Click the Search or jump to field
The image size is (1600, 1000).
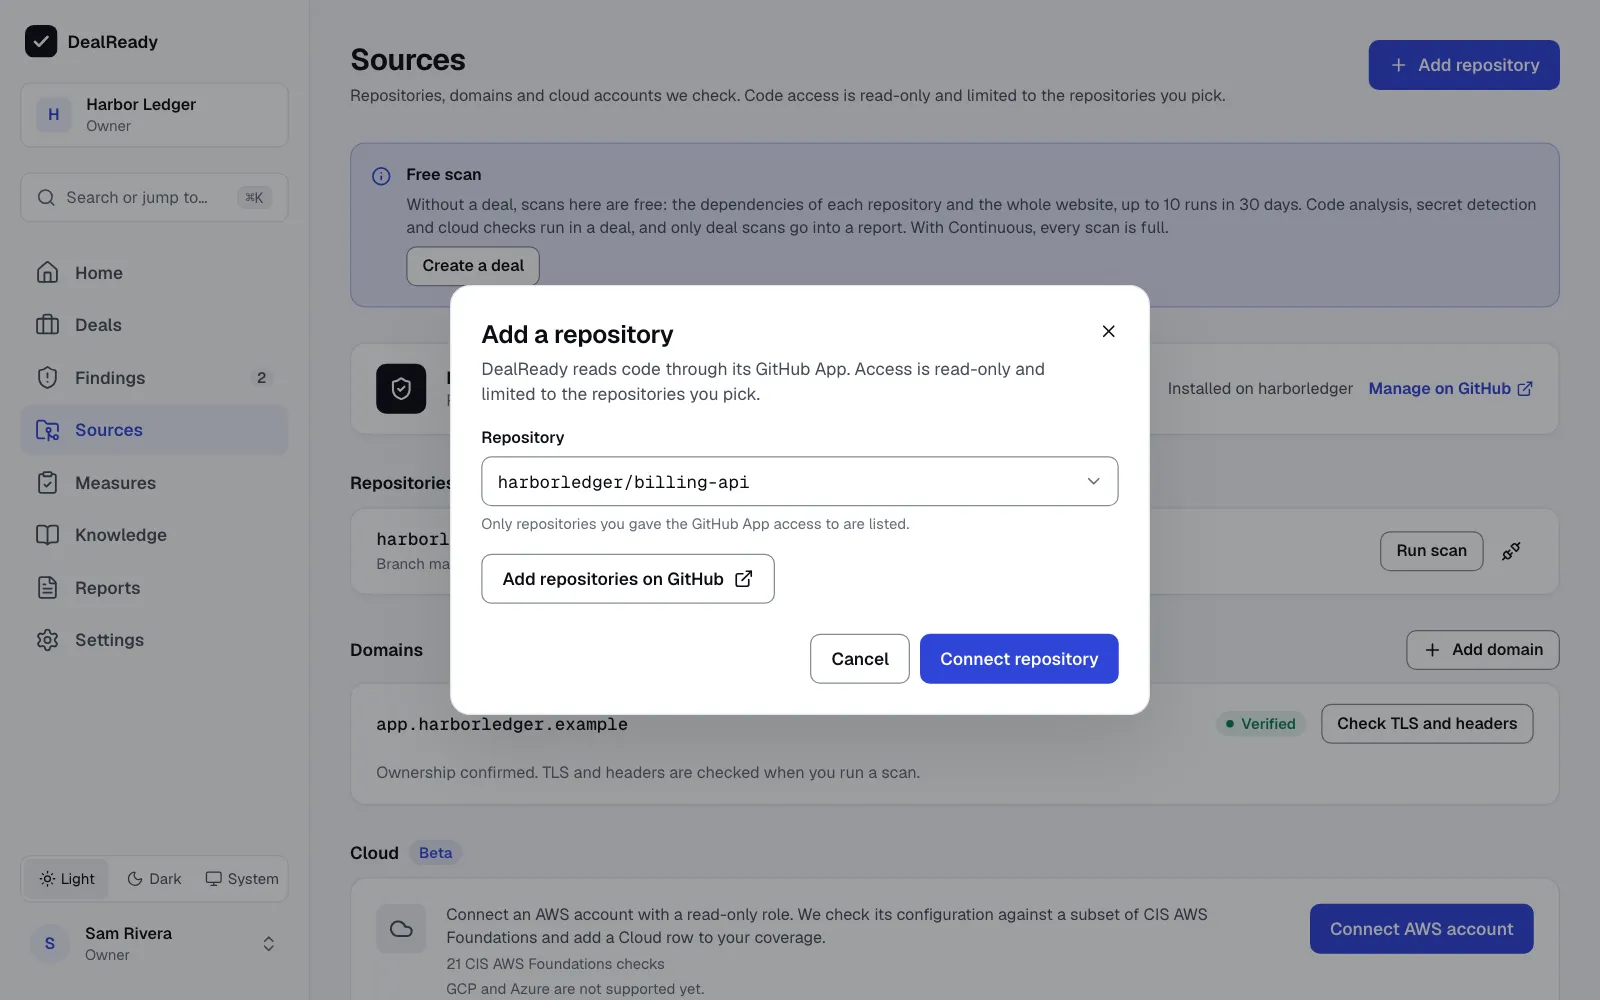pos(154,198)
